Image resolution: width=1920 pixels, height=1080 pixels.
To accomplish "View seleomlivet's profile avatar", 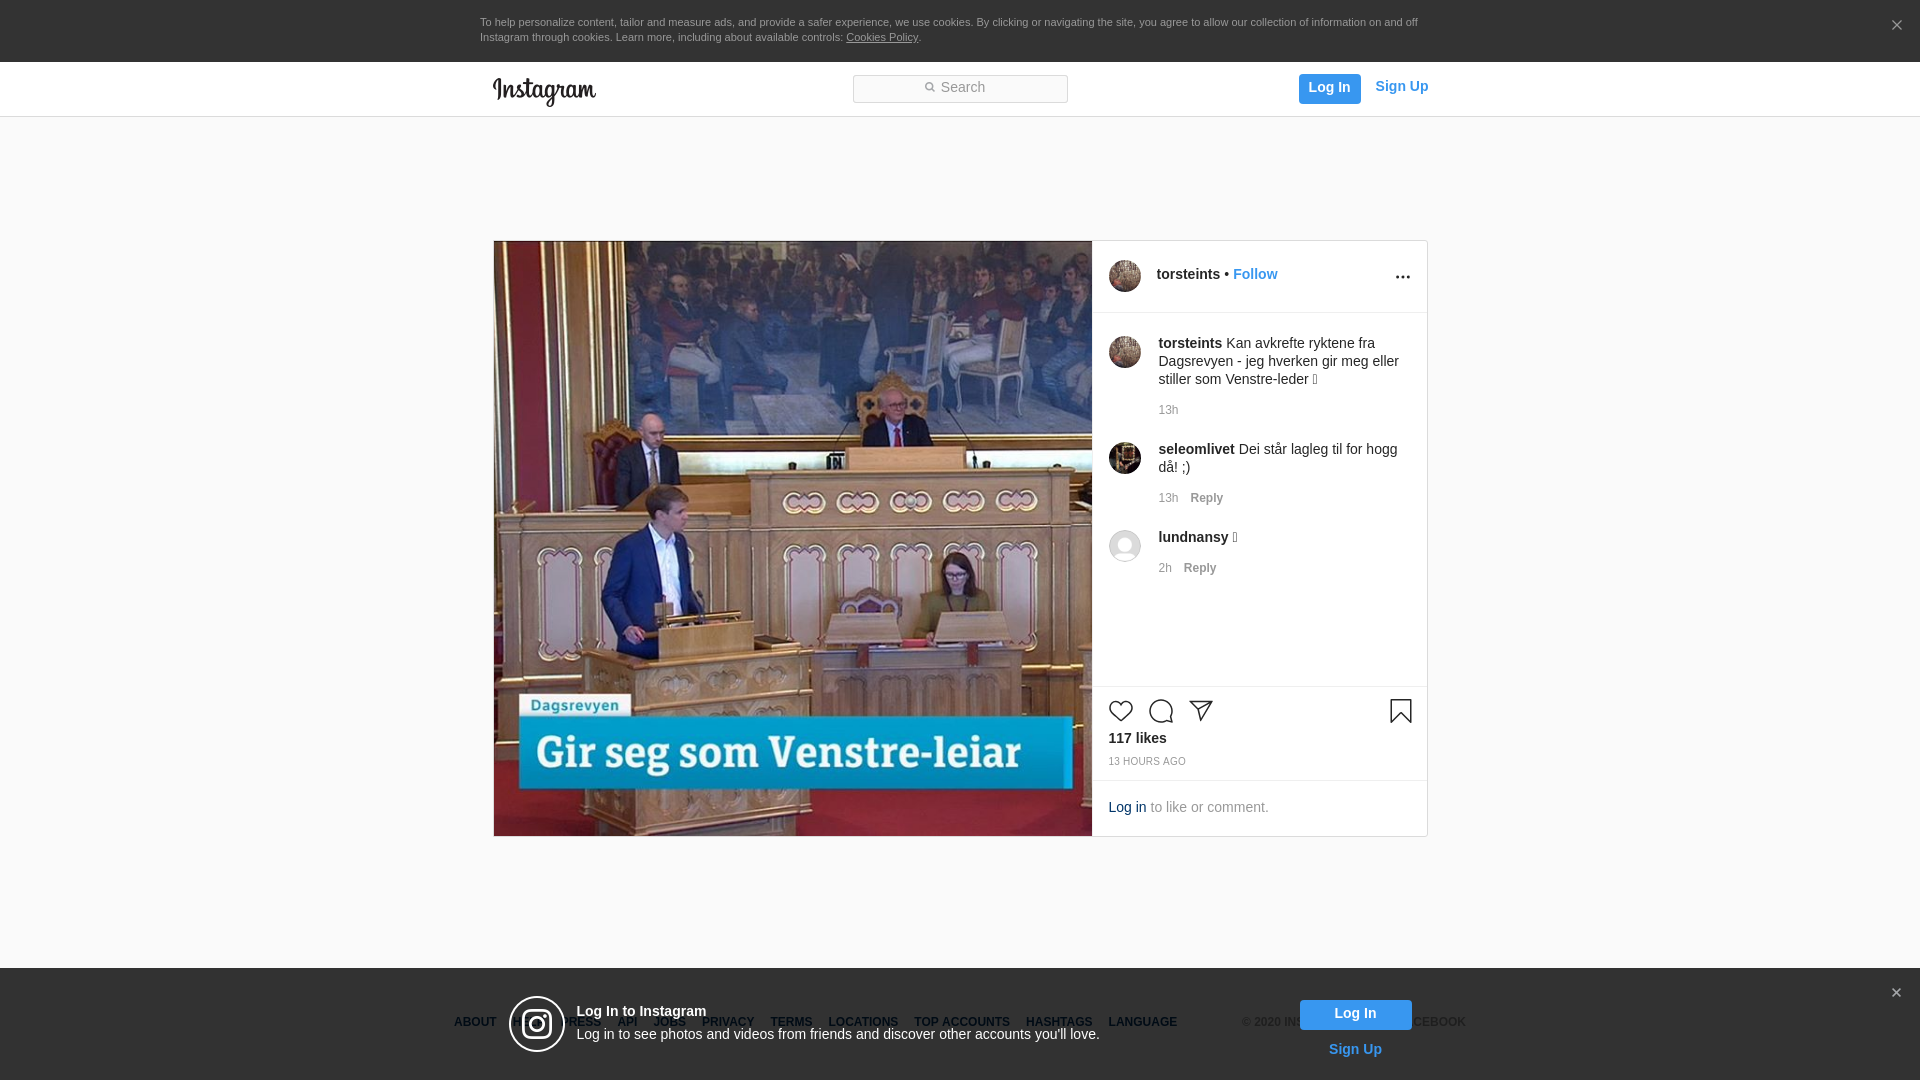I will click(x=1125, y=458).
